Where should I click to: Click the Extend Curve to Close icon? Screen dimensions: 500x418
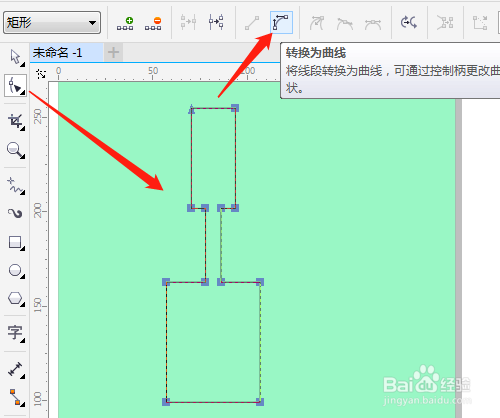(480, 23)
